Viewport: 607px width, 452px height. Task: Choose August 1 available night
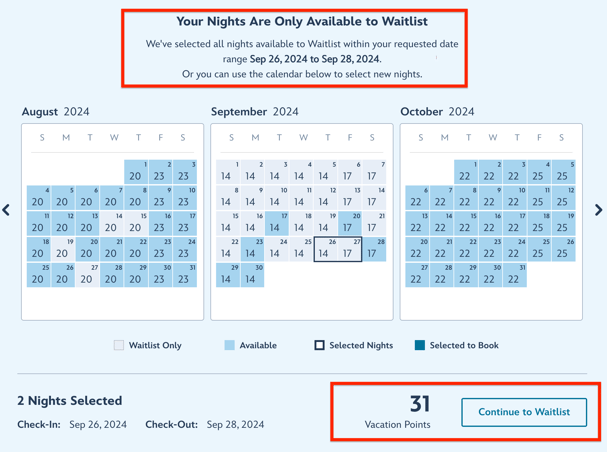(x=136, y=172)
